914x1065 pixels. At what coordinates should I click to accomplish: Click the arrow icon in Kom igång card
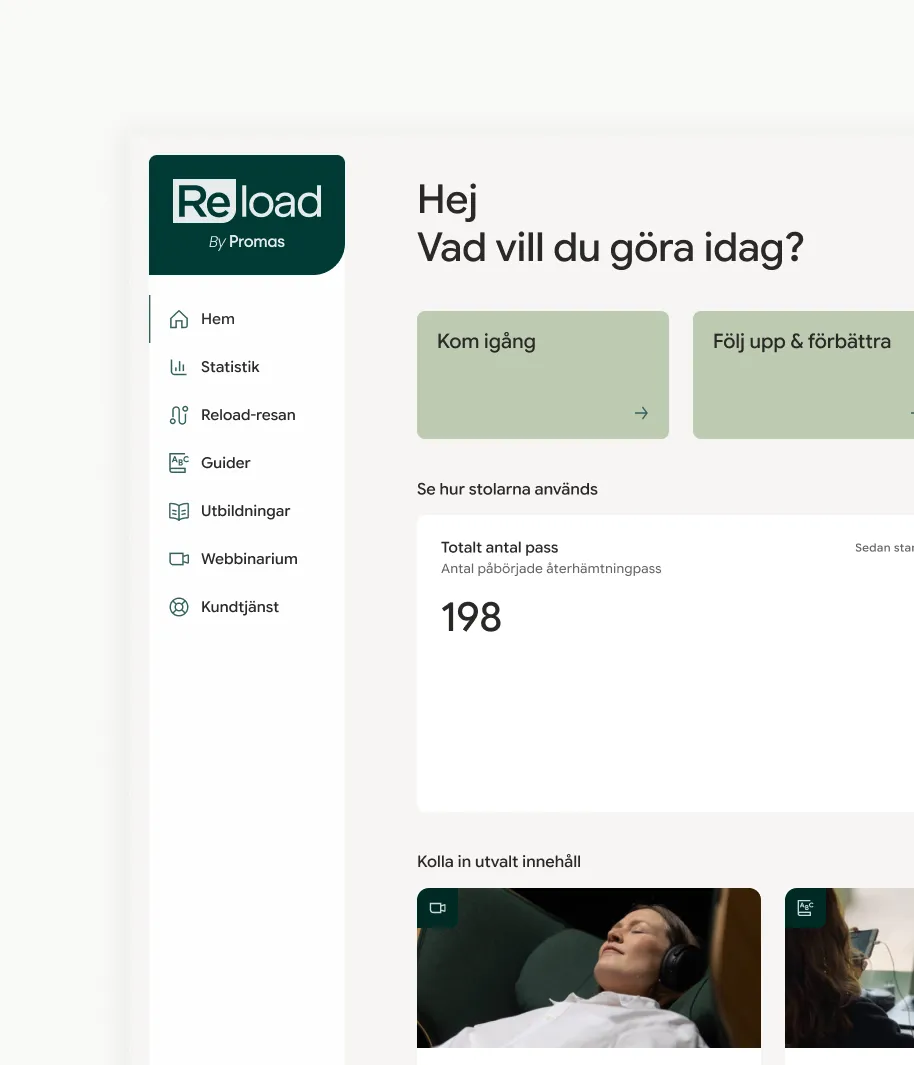pyautogui.click(x=641, y=413)
